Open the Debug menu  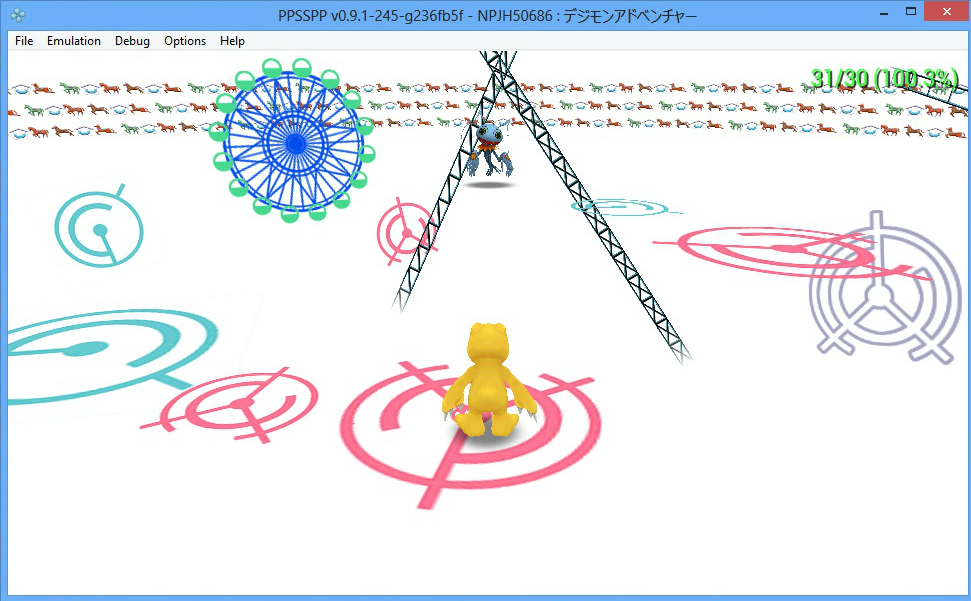tap(132, 41)
